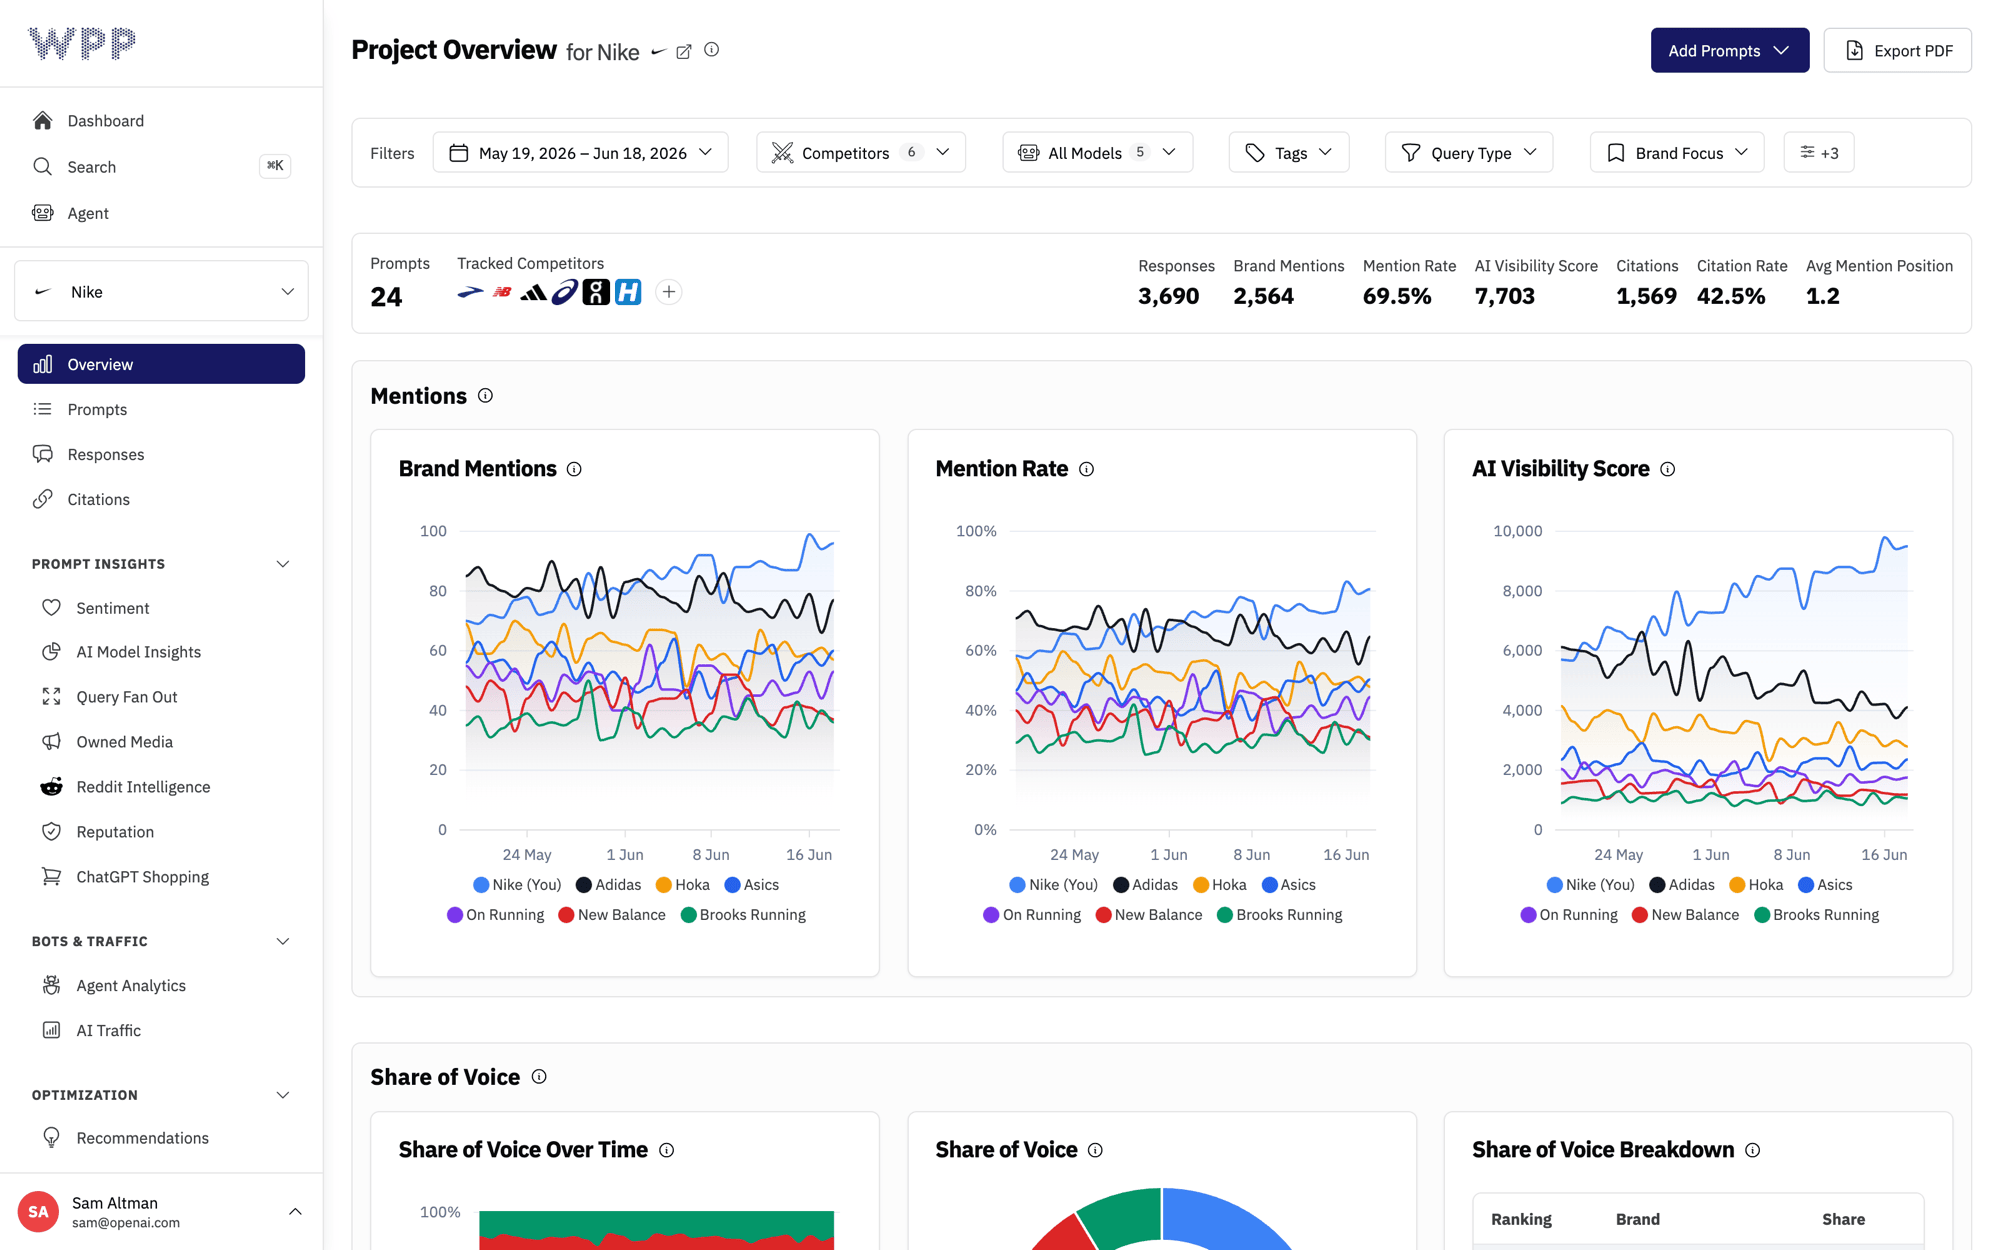
Task: Open the Query Type filter dropdown
Action: point(1469,153)
